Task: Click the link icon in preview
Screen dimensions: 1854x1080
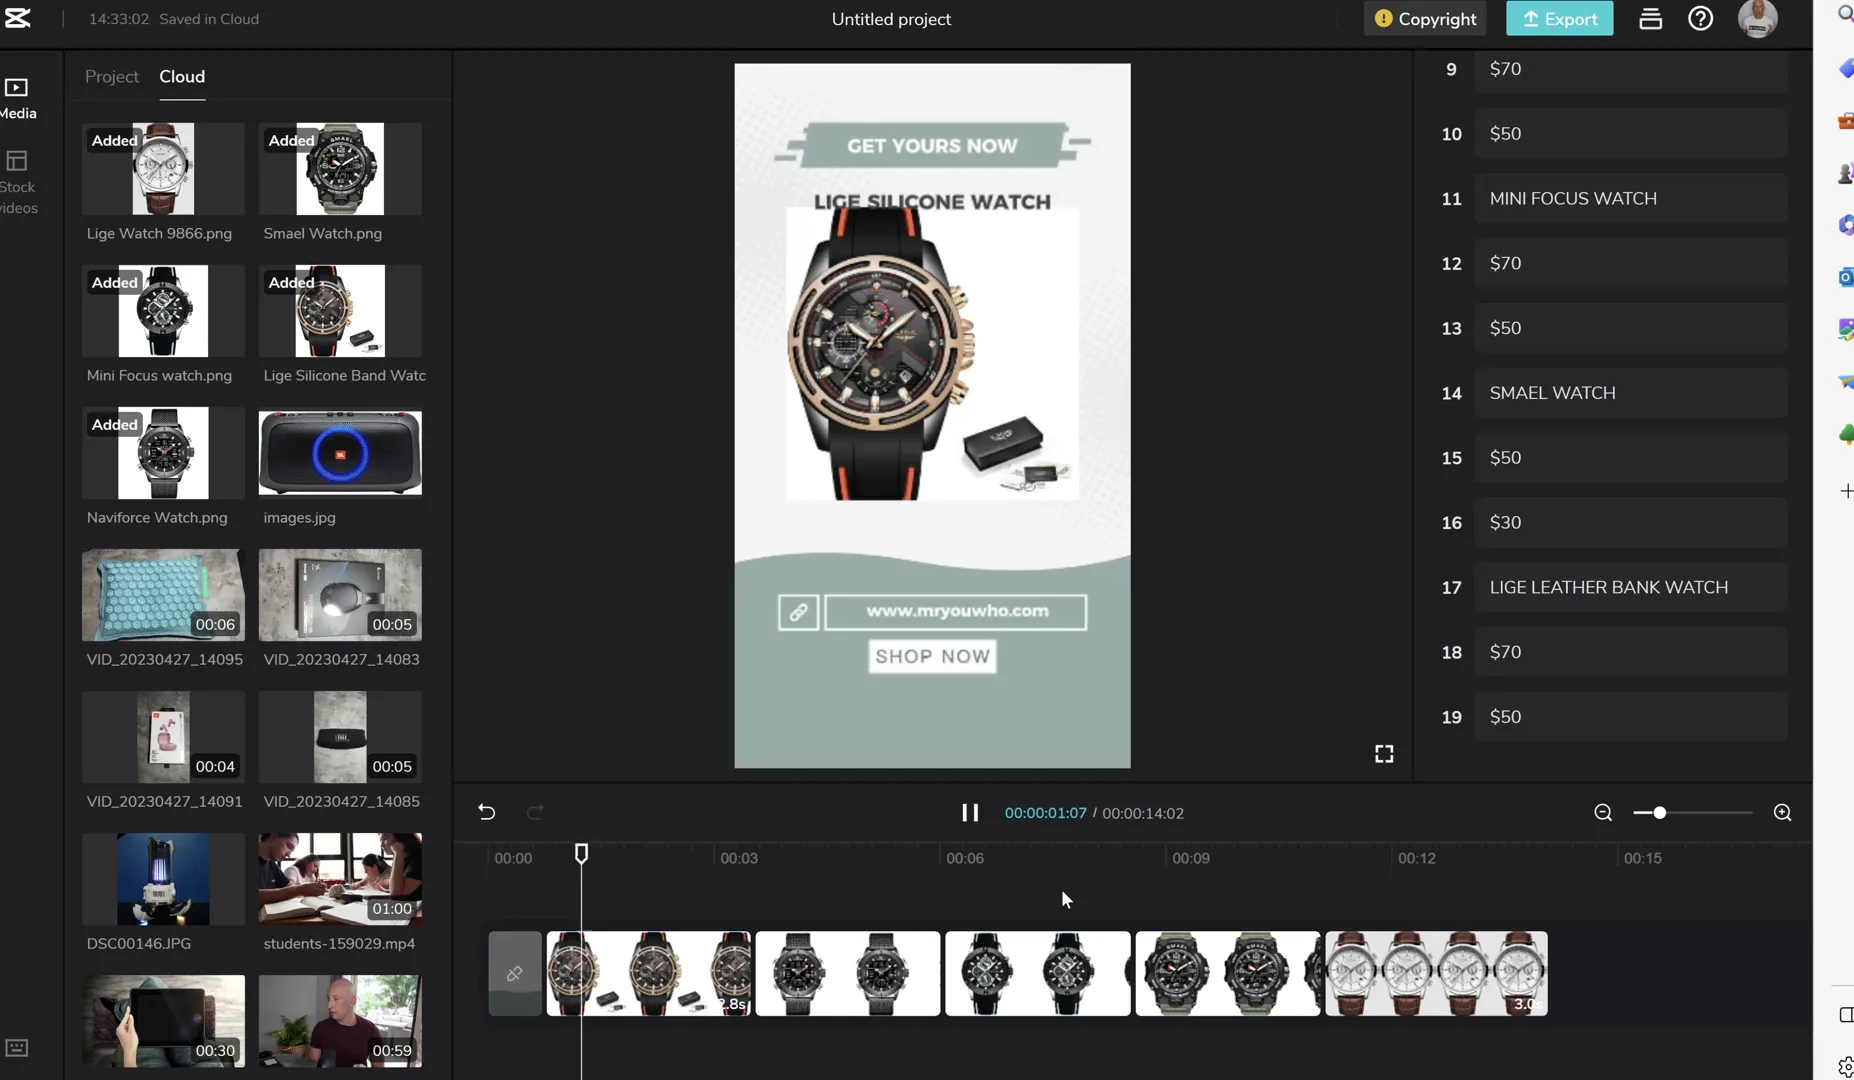Action: point(798,612)
